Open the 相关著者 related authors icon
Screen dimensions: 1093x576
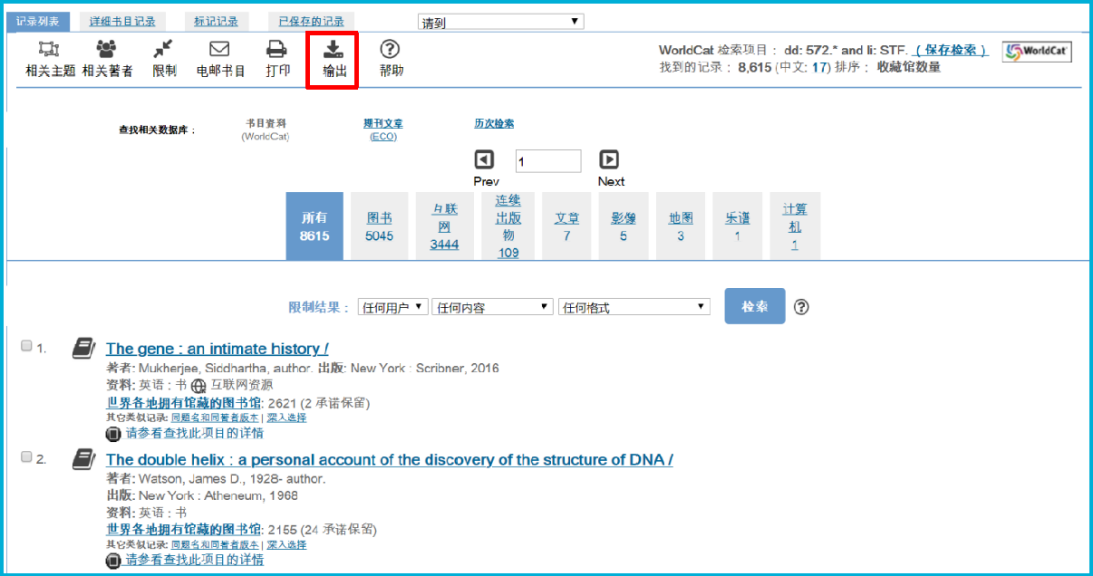click(x=107, y=49)
